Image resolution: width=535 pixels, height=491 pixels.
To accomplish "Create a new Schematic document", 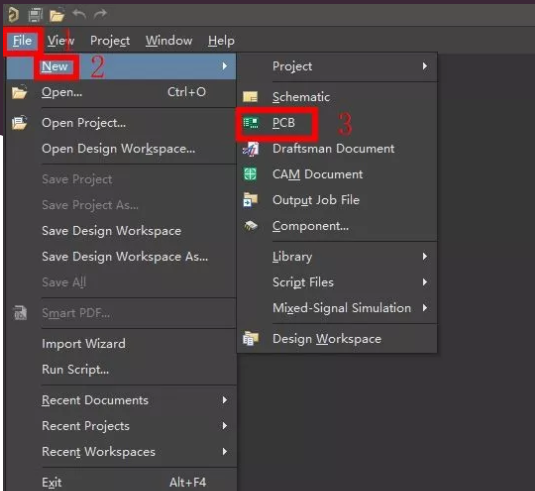I will [x=337, y=97].
